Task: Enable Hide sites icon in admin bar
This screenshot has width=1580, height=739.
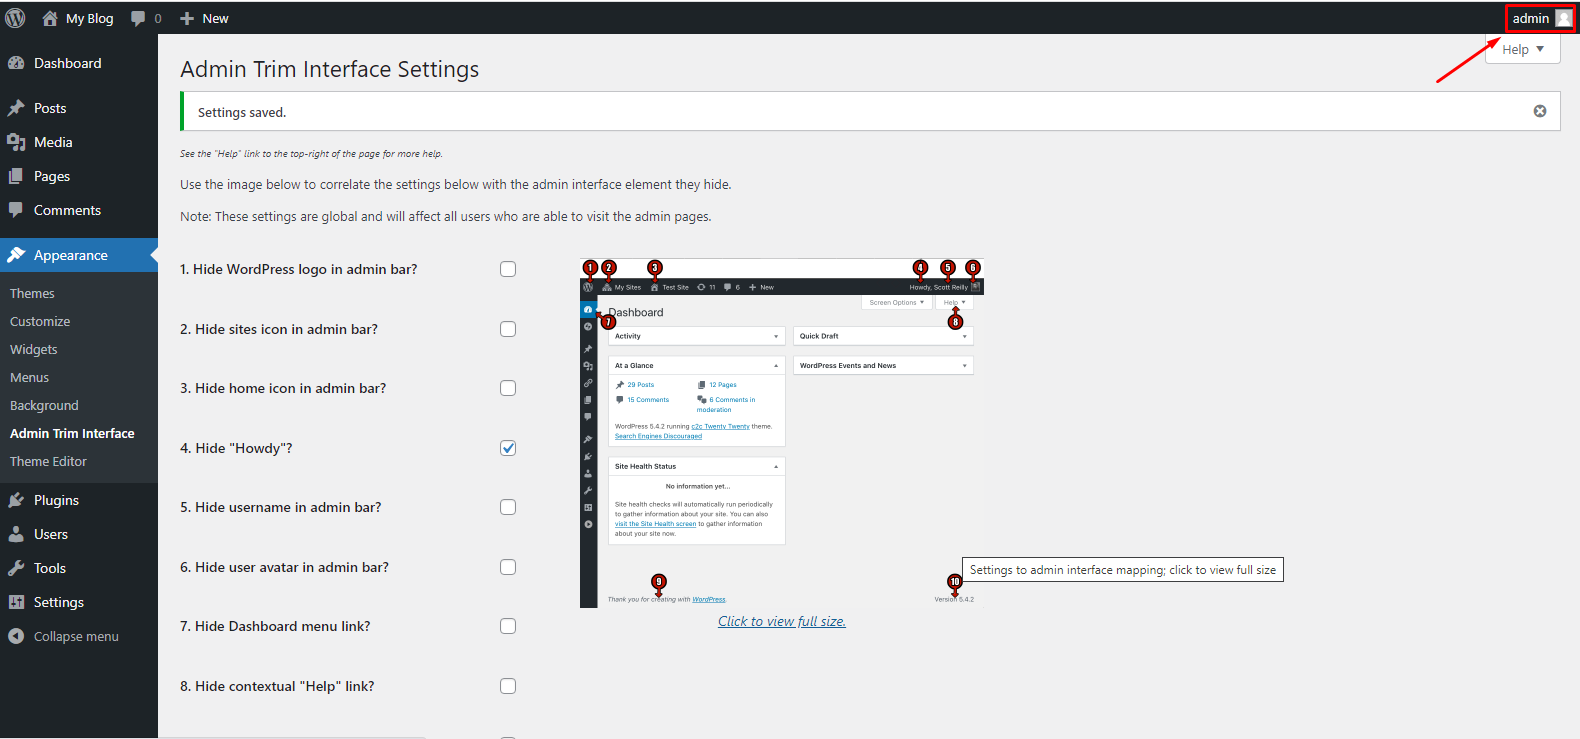Action: 508,329
